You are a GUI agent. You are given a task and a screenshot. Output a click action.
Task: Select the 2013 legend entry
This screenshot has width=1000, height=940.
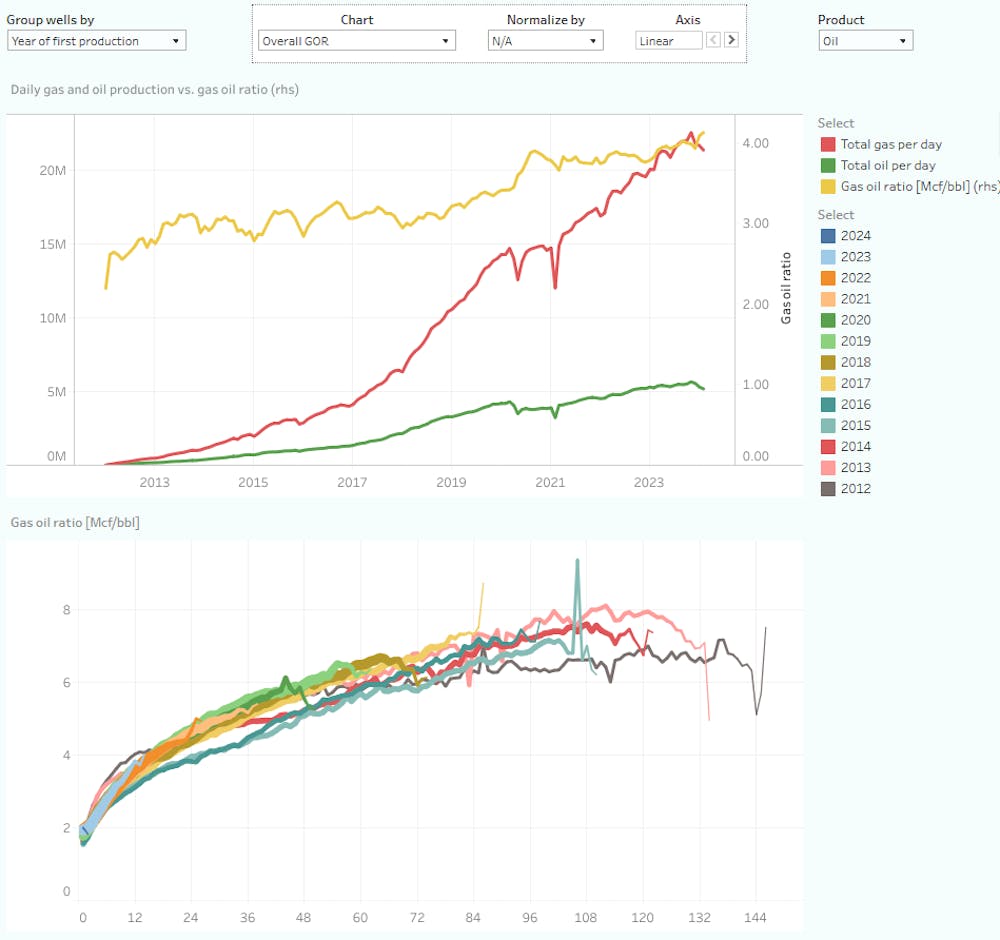coord(856,468)
